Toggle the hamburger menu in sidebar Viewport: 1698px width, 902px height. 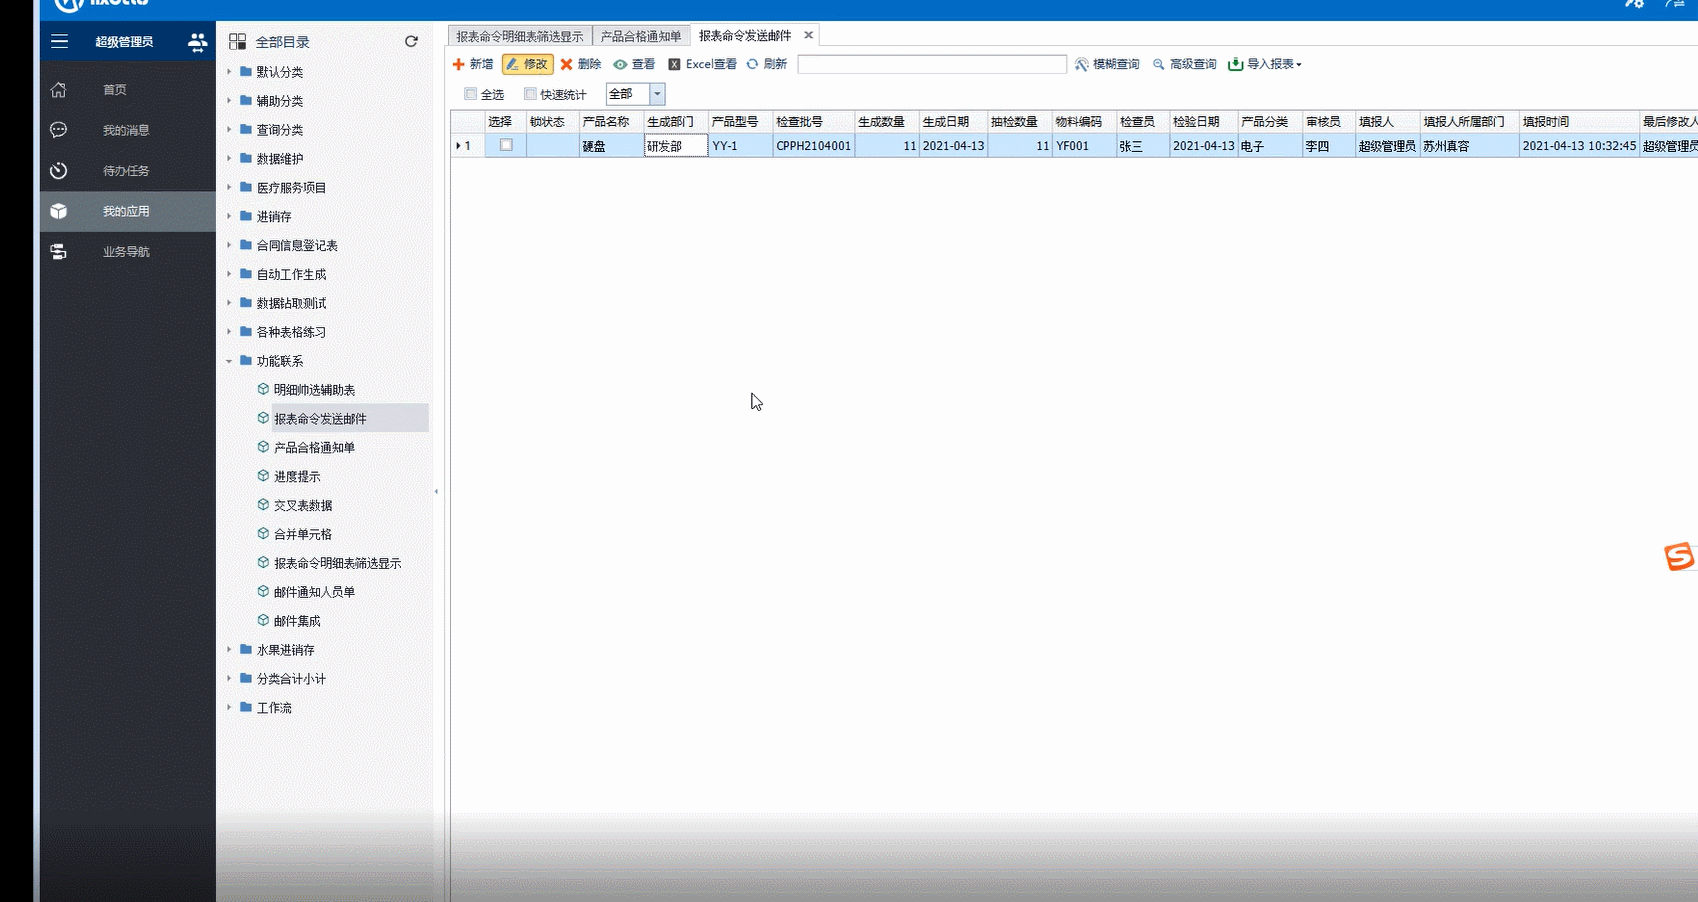tap(60, 41)
